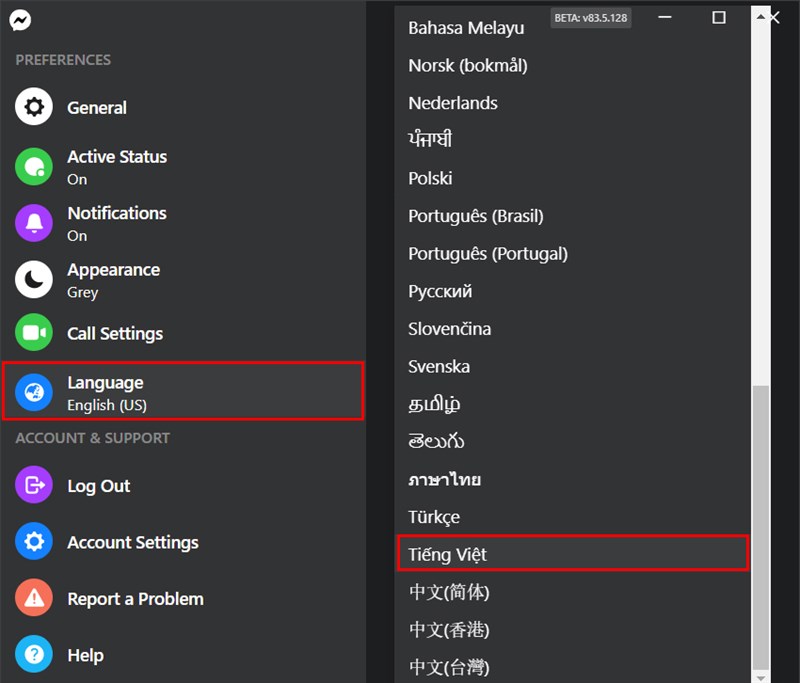The height and width of the screenshot is (683, 800).
Task: Click the purple Notifications bell icon
Action: 34,223
